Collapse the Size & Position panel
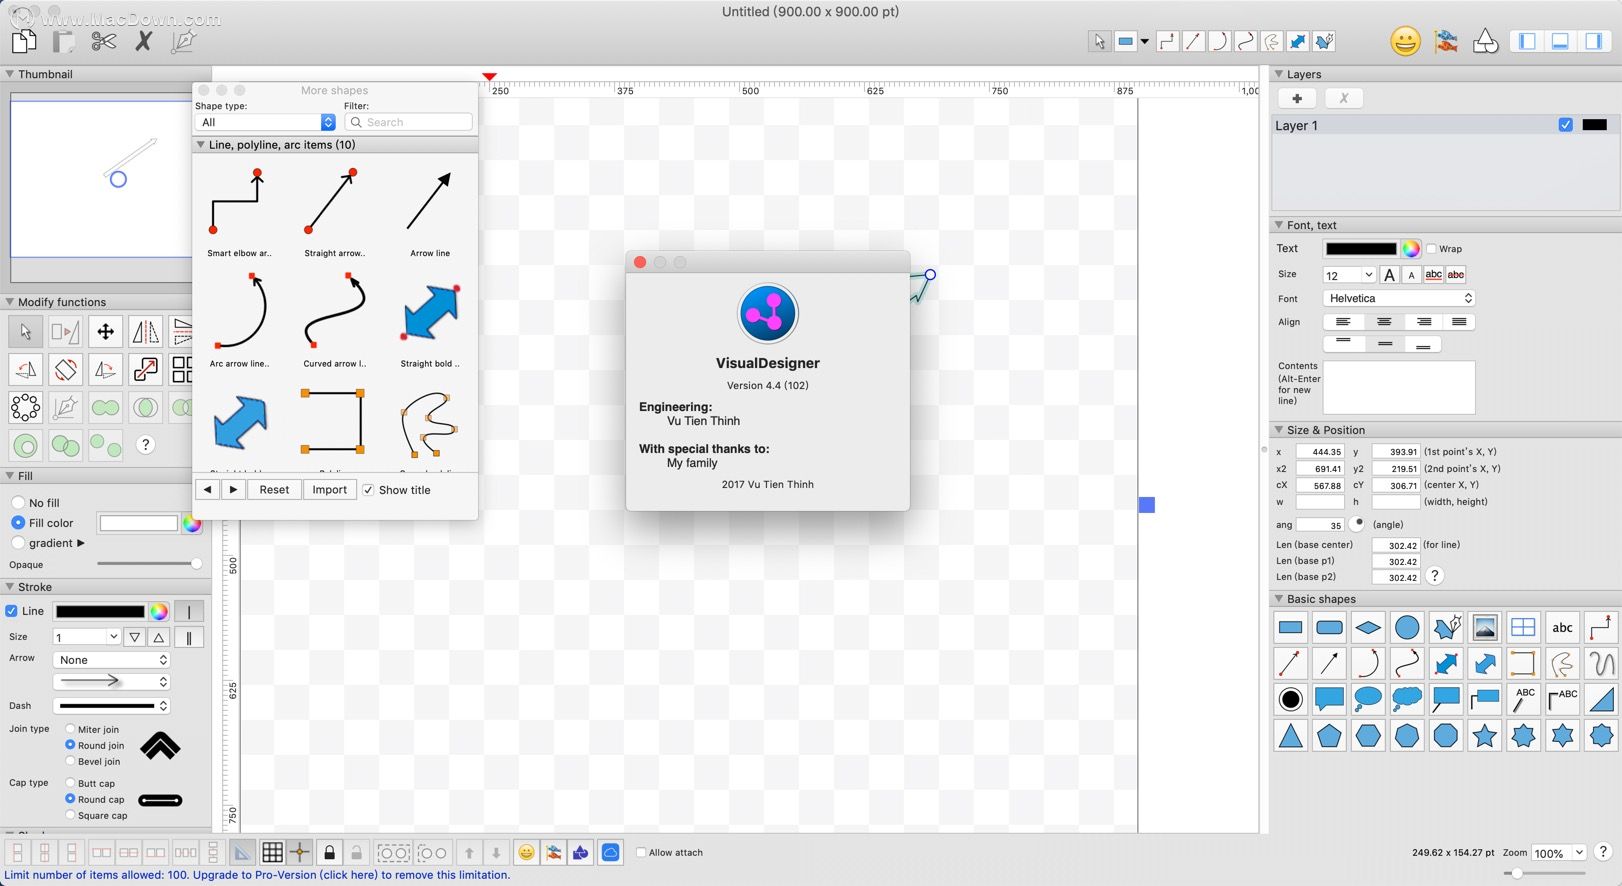 1278,430
